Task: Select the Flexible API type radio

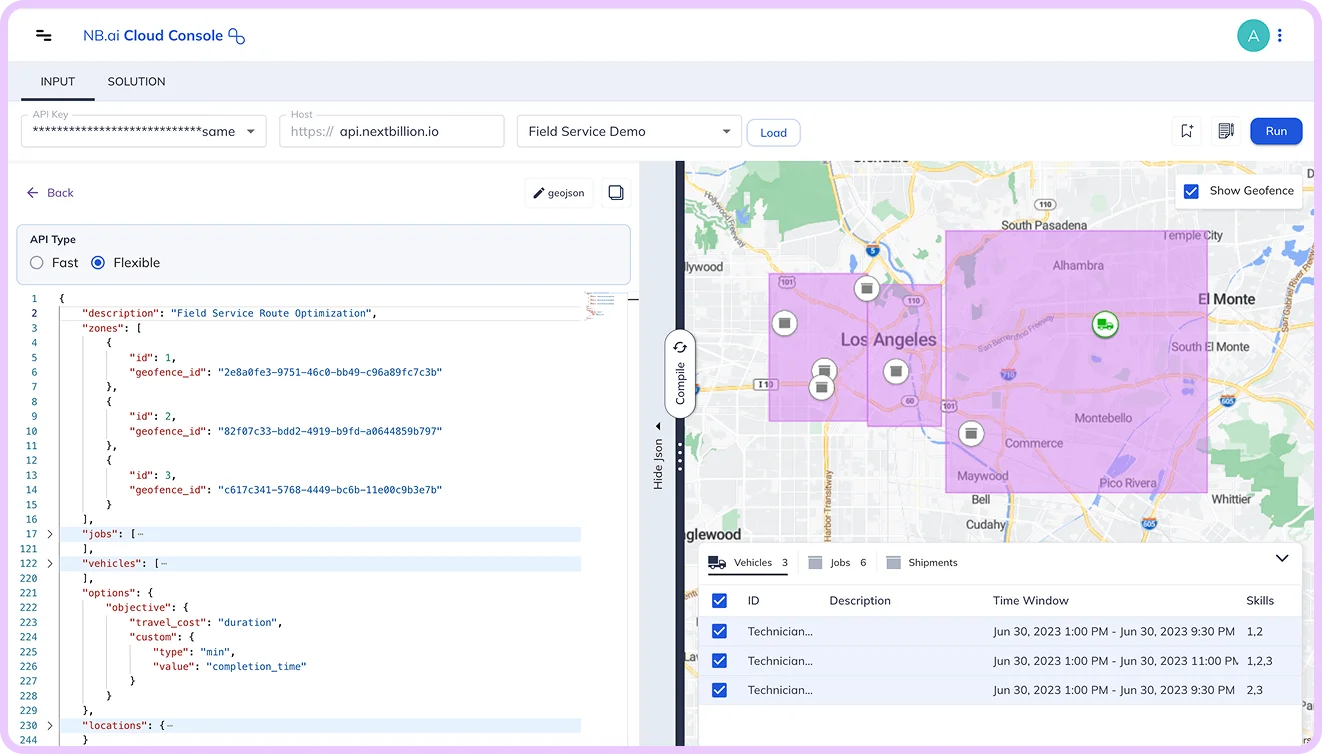Action: click(98, 263)
